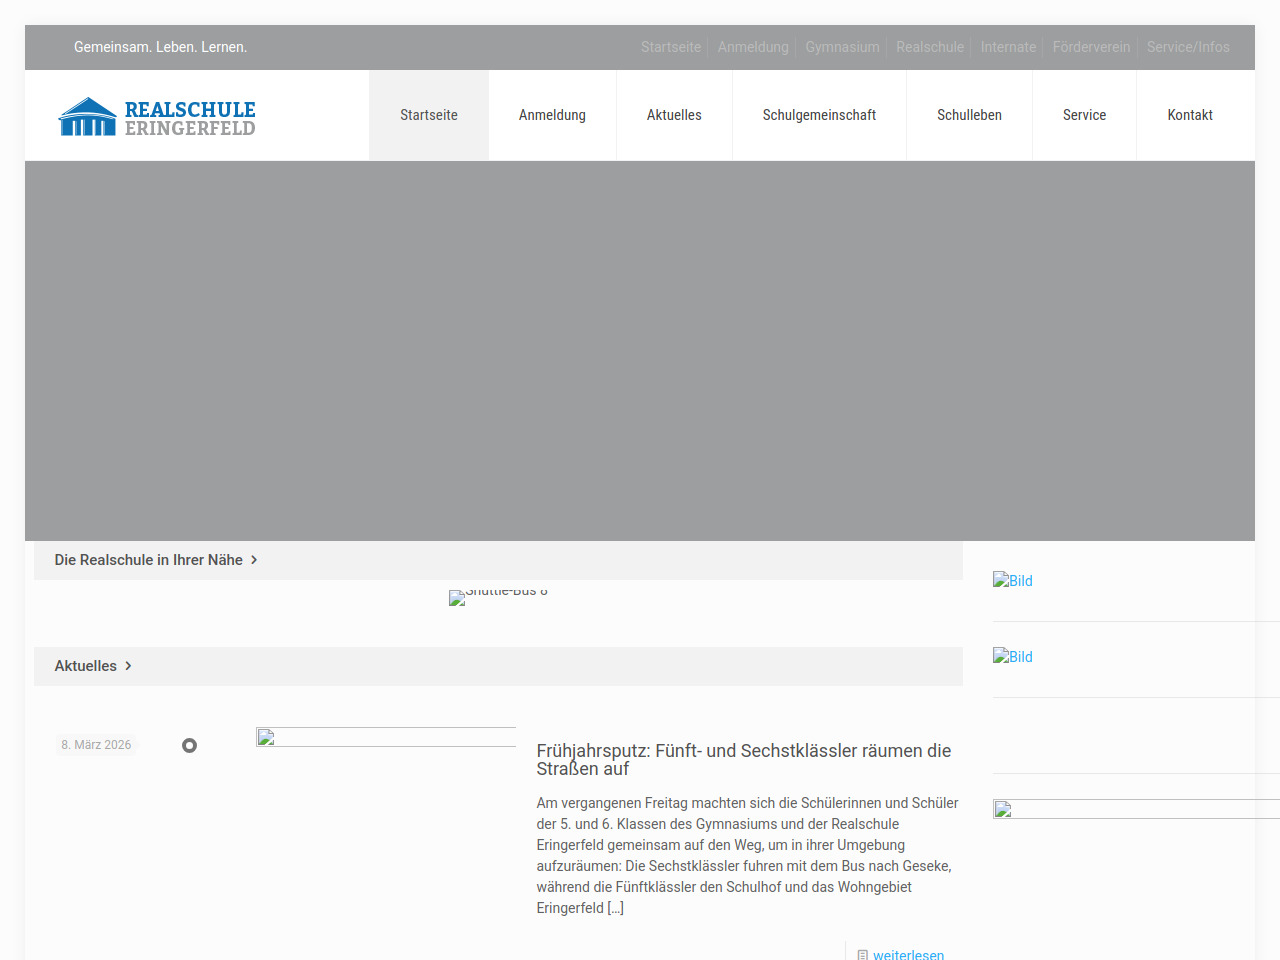
Task: Click Gymnasium link in top bar
Action: (842, 47)
